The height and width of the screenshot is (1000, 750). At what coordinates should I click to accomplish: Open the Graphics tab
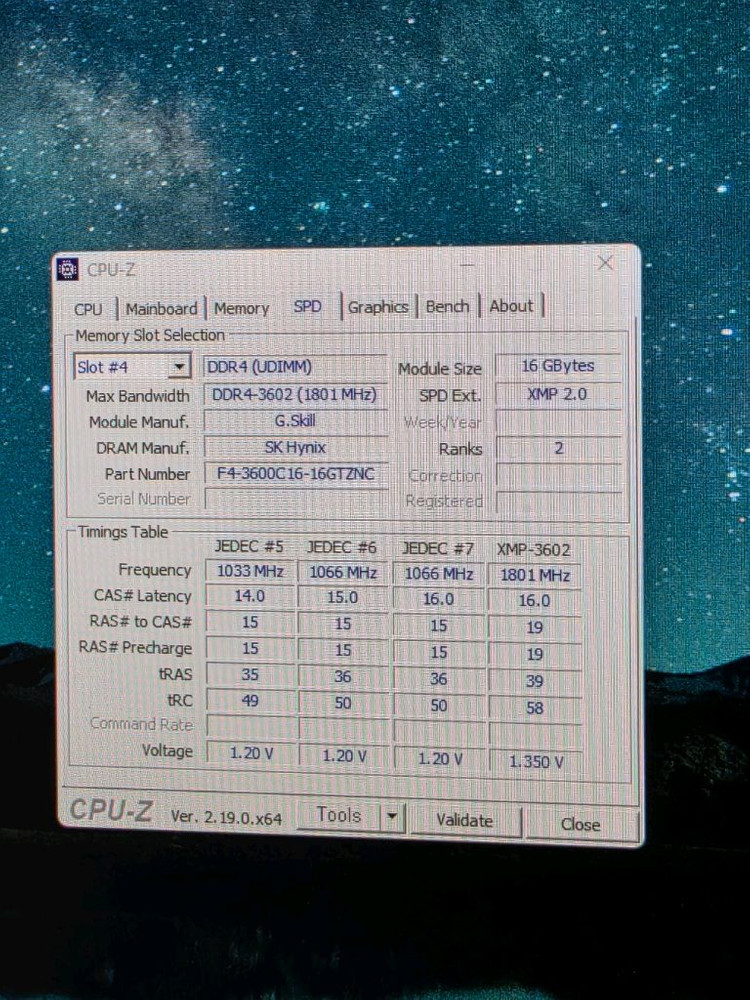pyautogui.click(x=378, y=307)
